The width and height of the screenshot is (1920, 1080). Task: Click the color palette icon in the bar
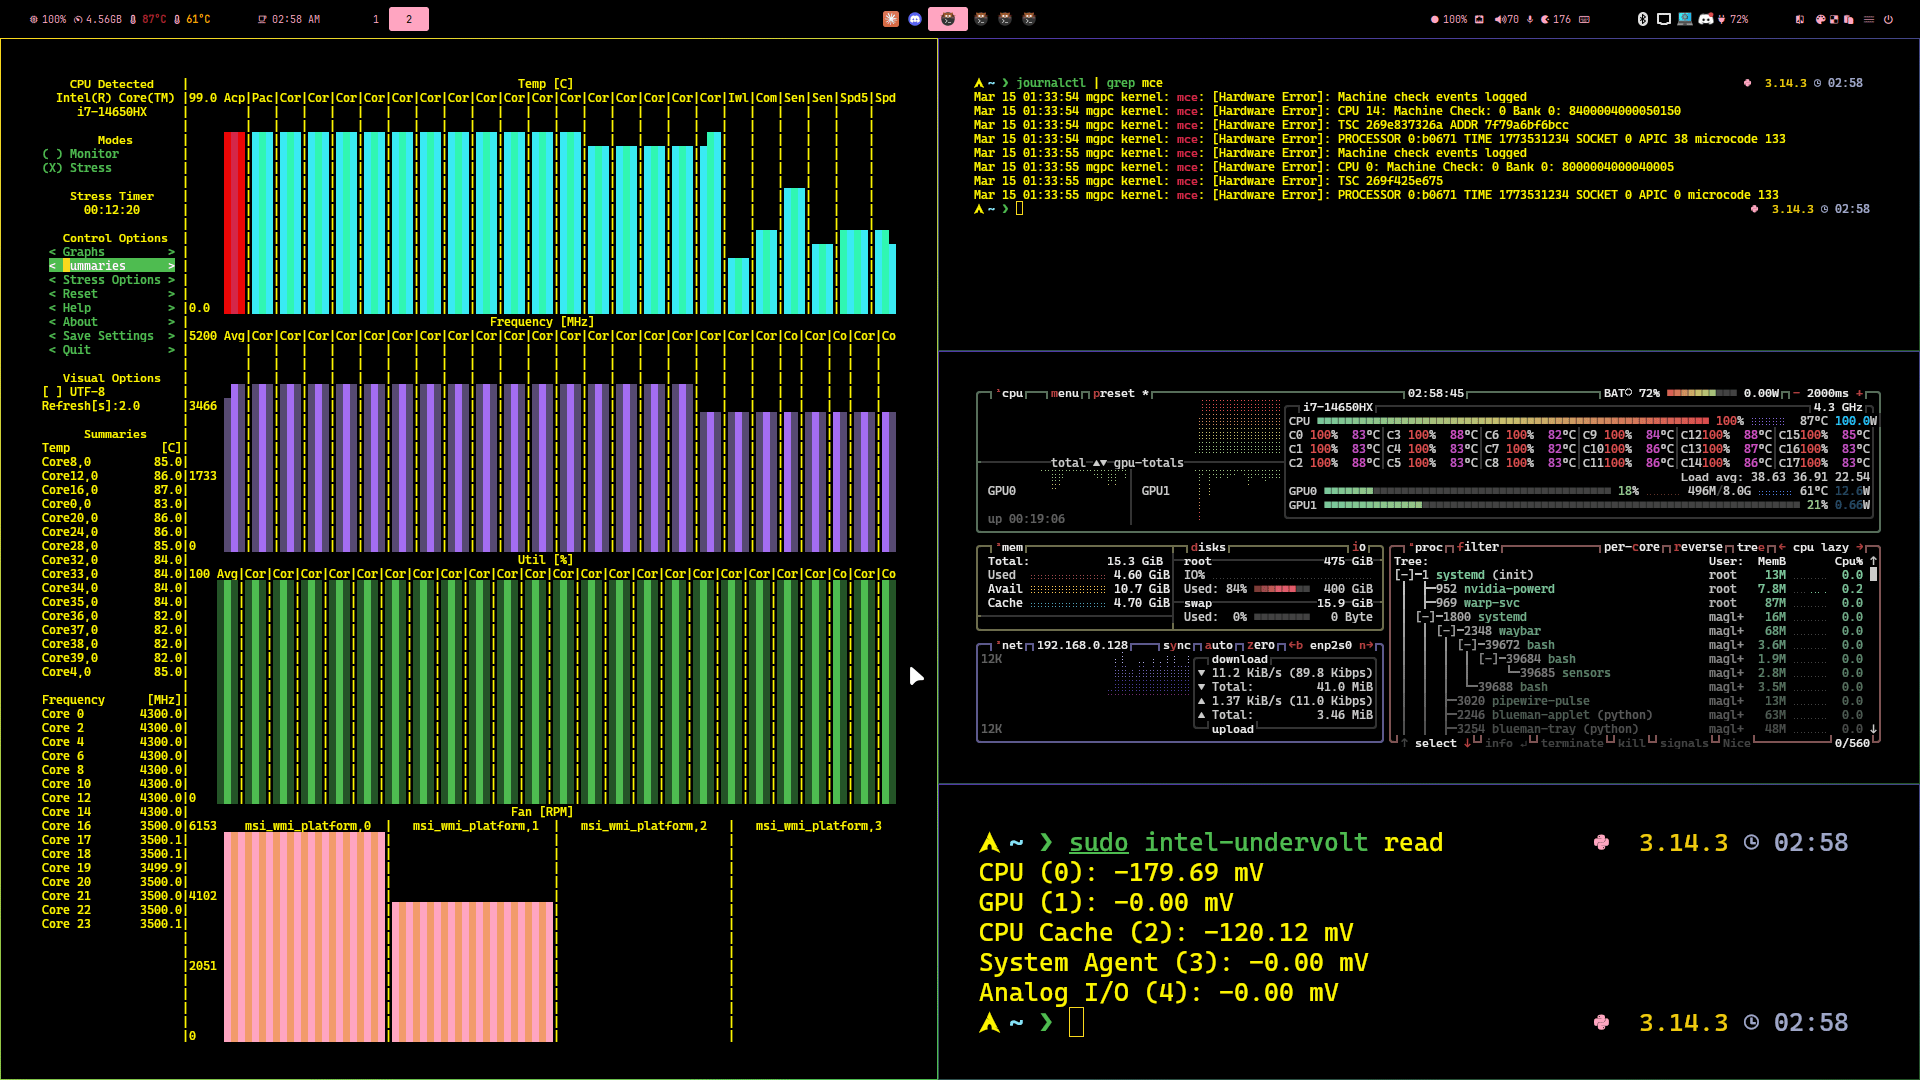point(1820,19)
